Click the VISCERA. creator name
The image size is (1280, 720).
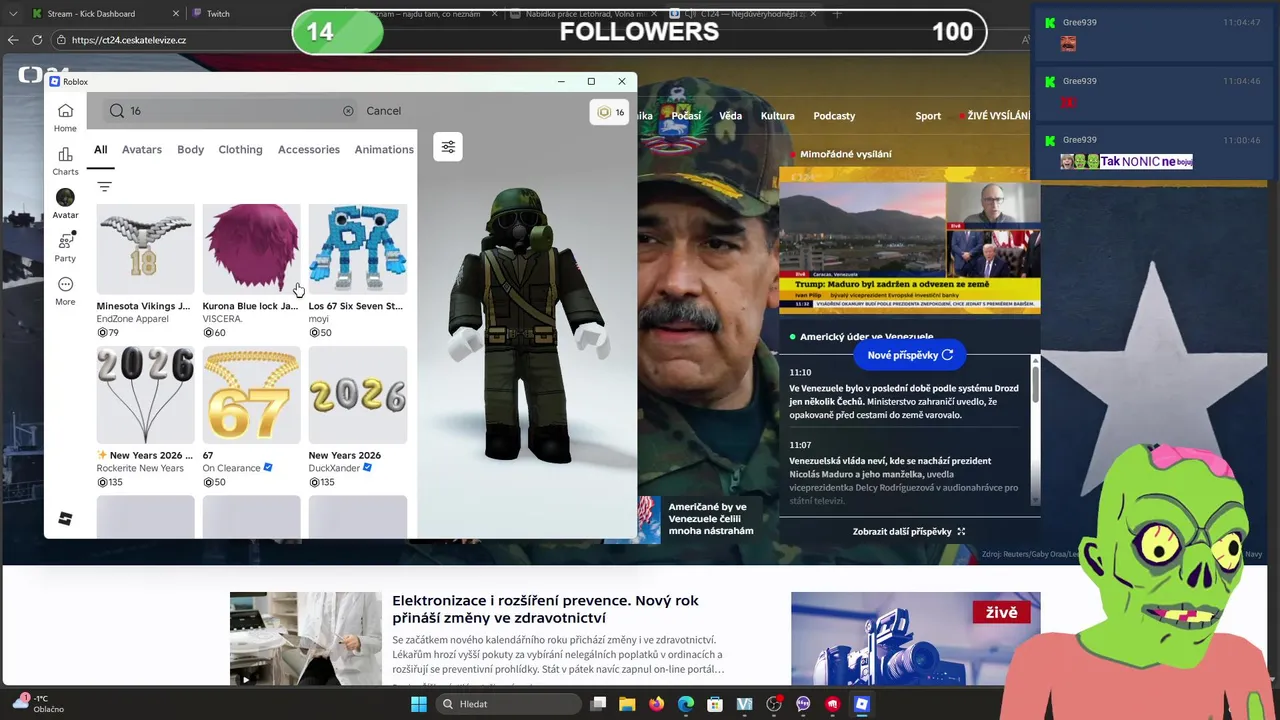click(223, 319)
